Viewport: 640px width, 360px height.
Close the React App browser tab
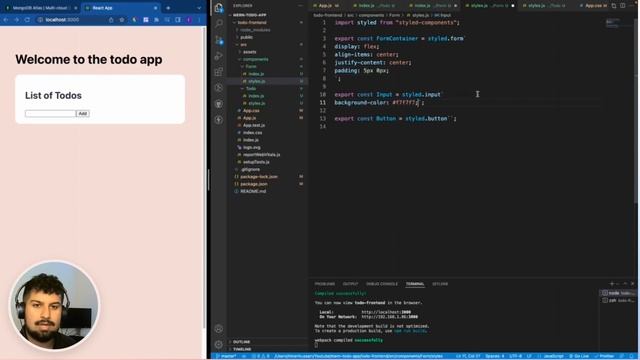click(x=156, y=8)
